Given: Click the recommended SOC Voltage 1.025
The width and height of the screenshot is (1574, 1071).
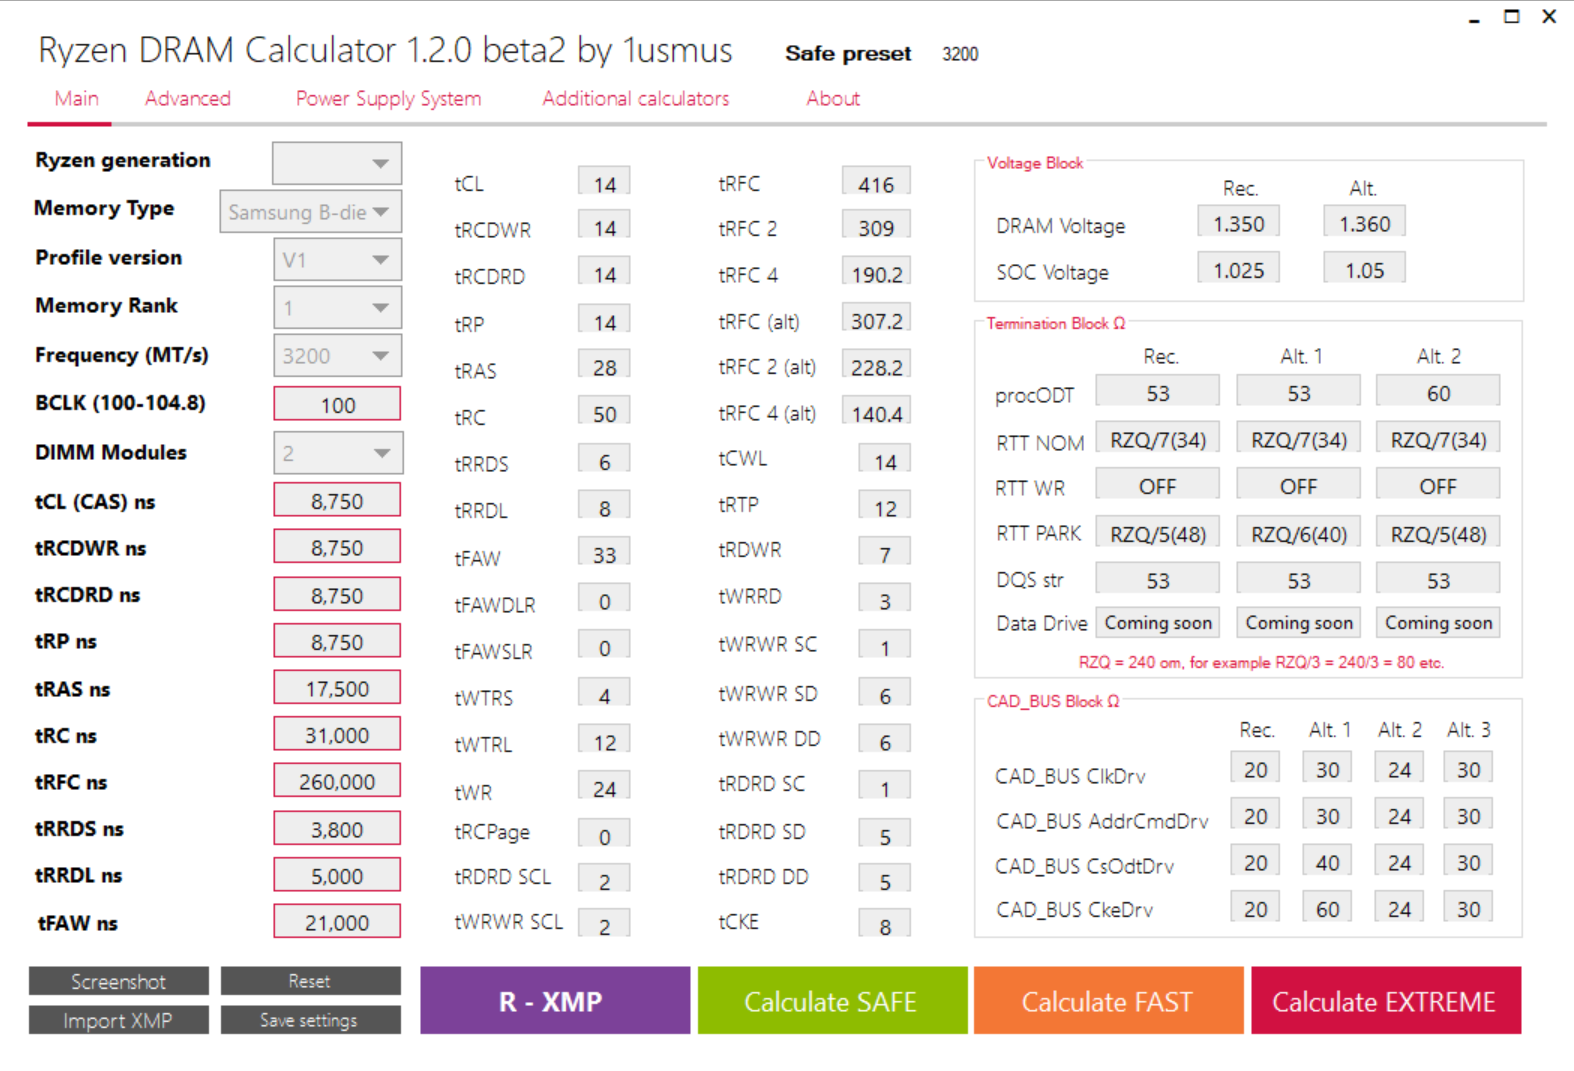Looking at the screenshot, I should pyautogui.click(x=1239, y=269).
